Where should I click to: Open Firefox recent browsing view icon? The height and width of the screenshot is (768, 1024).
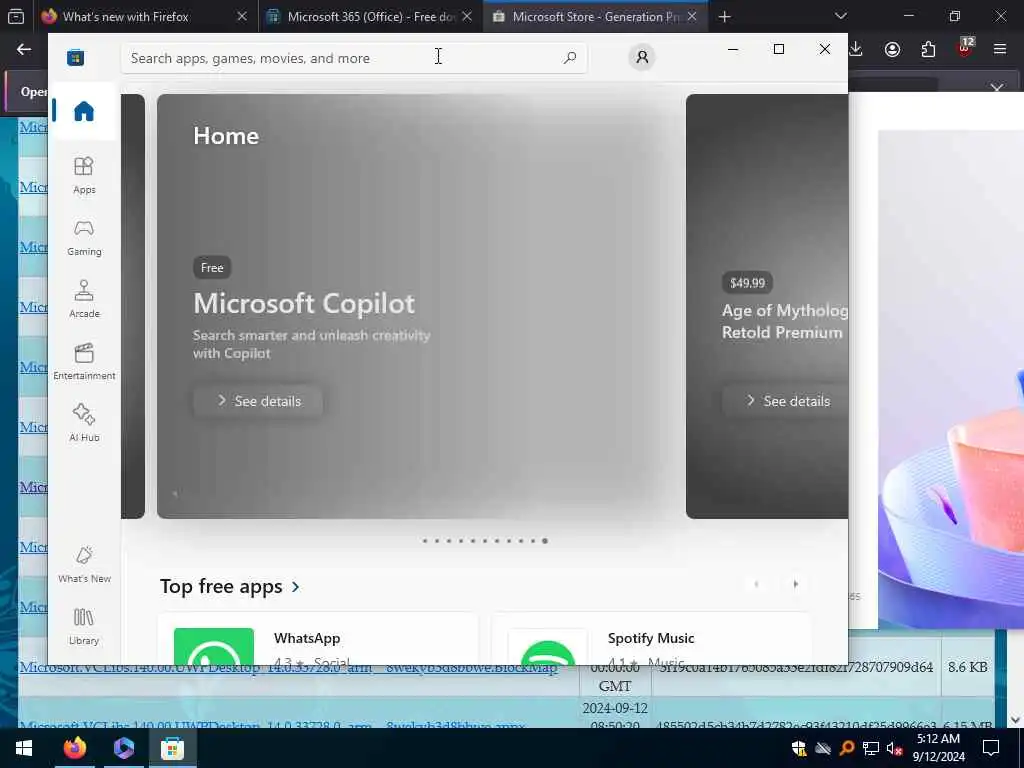(16, 16)
